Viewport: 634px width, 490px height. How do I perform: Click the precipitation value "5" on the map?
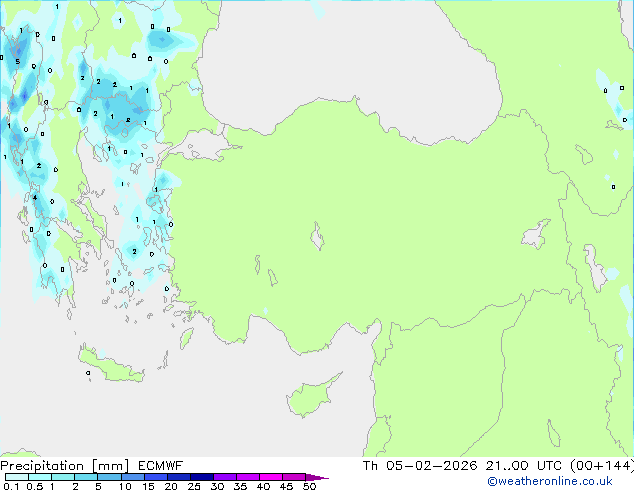(x=17, y=61)
